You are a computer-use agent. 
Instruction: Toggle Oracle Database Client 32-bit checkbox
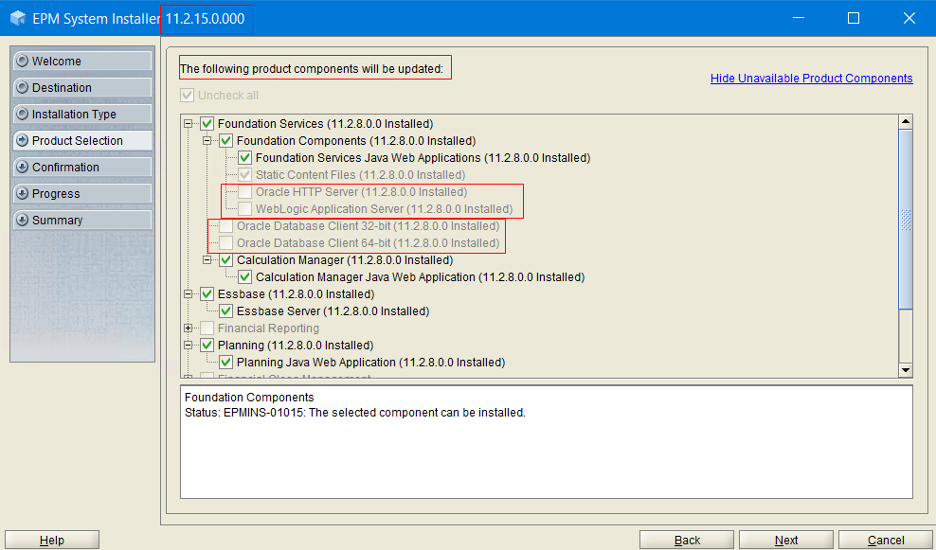click(x=226, y=226)
